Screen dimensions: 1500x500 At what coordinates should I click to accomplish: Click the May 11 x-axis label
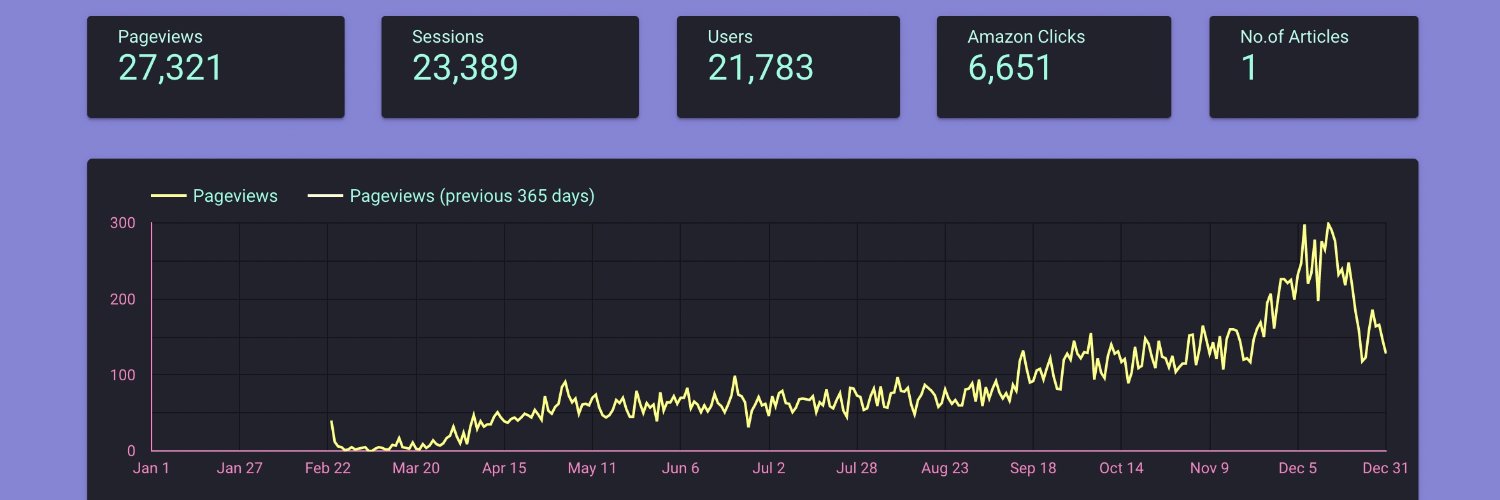[x=592, y=468]
